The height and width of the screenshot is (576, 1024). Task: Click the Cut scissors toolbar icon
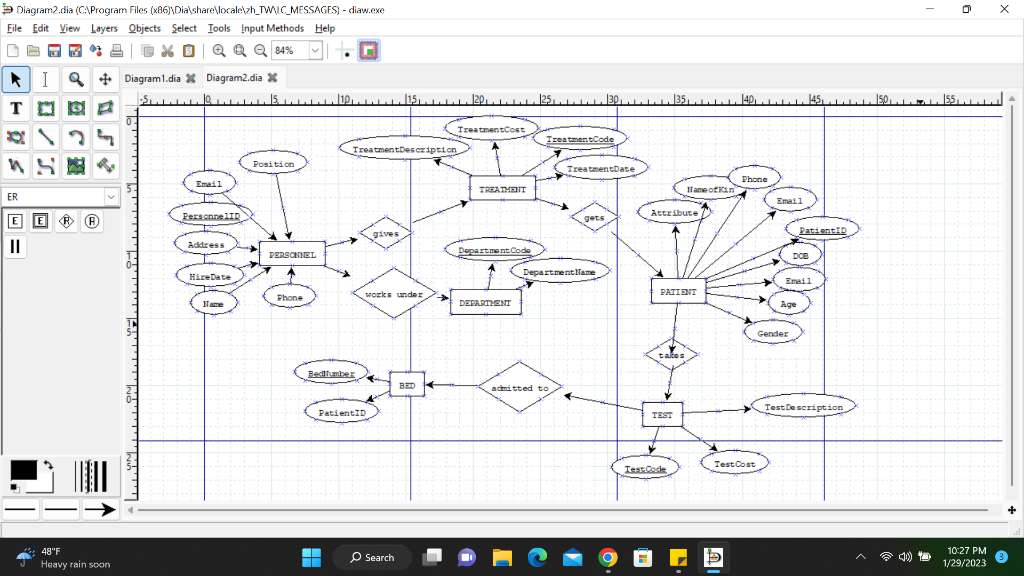click(x=166, y=50)
